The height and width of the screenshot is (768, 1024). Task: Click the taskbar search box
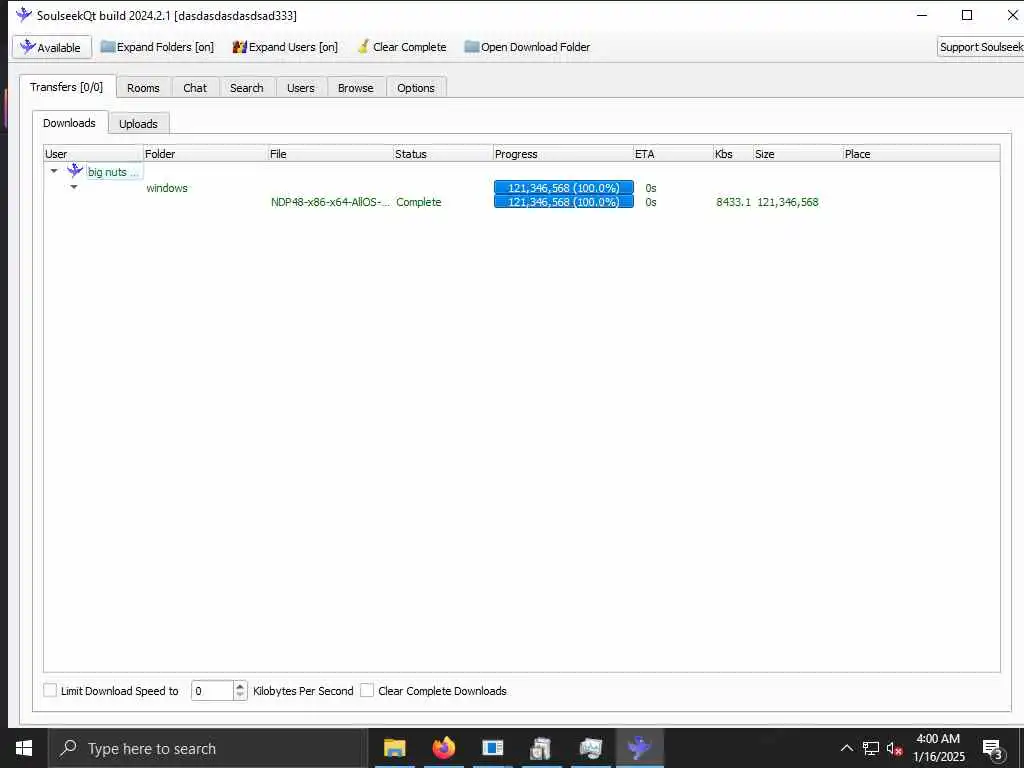[208, 748]
